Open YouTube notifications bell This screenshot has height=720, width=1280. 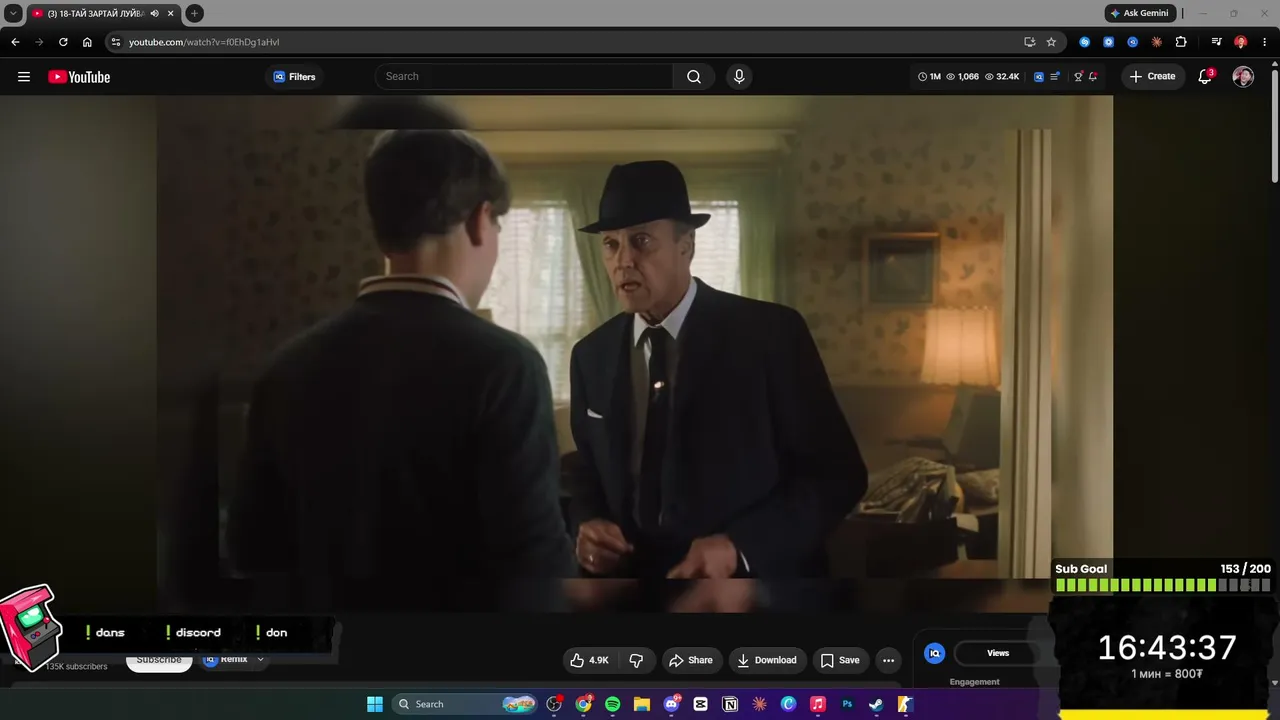[x=1205, y=77]
